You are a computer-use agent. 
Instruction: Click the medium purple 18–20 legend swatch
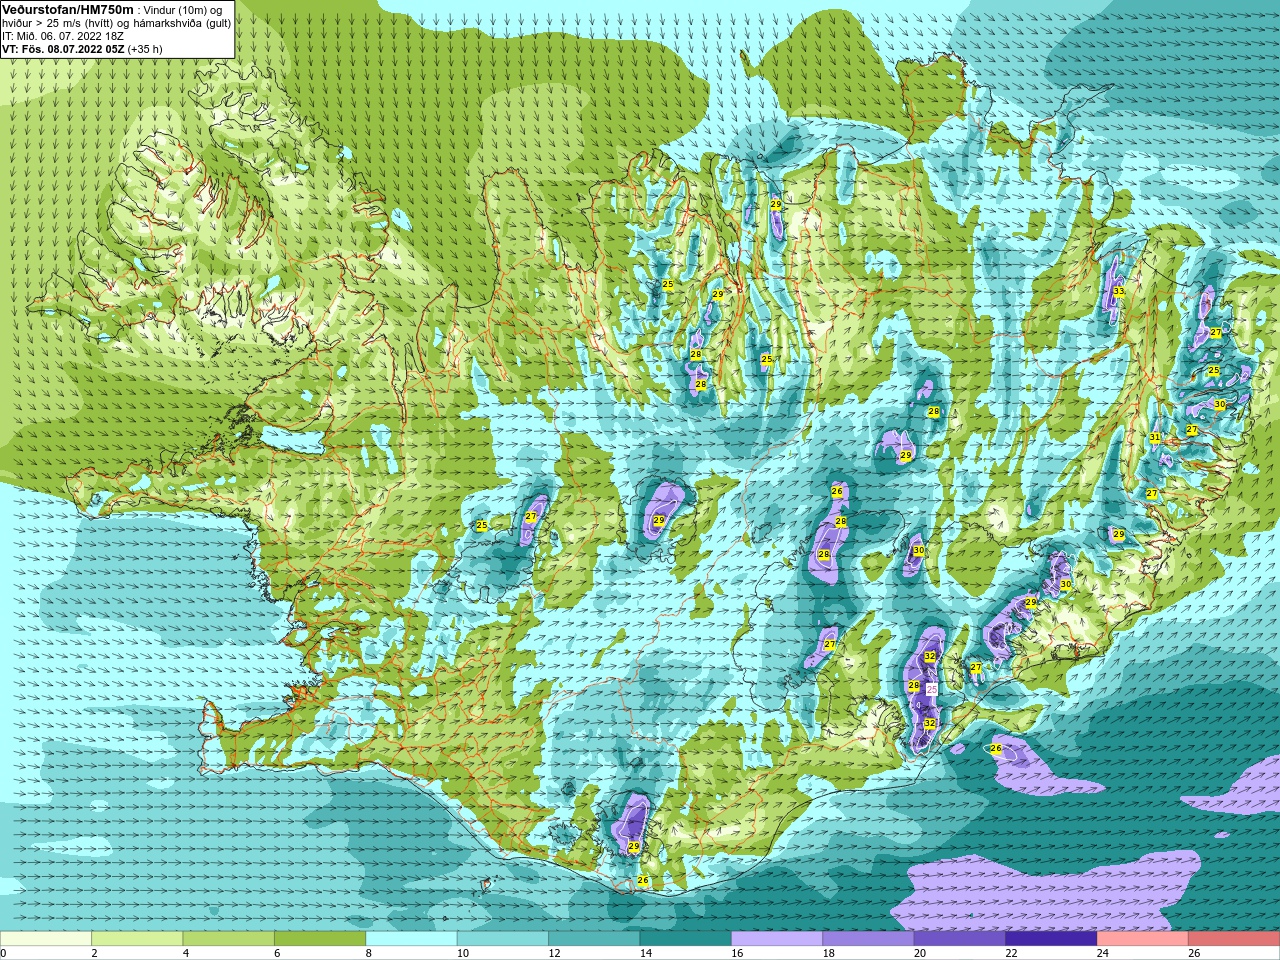coord(868,939)
